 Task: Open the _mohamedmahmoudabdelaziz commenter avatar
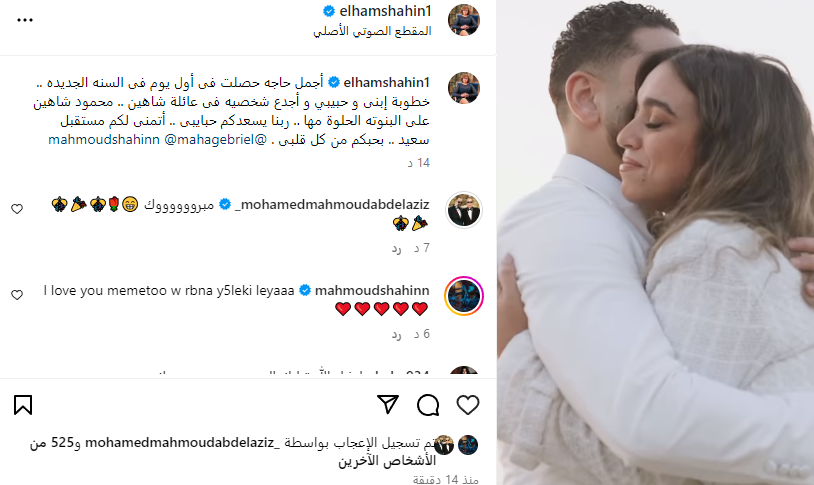click(x=464, y=210)
